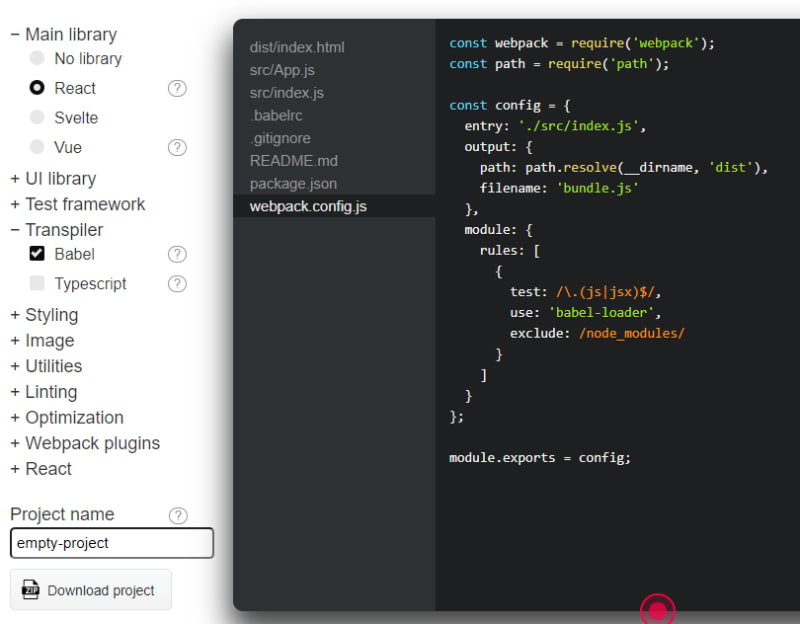Click the ZIP icon on Download button
Image resolution: width=800 pixels, height=624 pixels.
(31, 590)
